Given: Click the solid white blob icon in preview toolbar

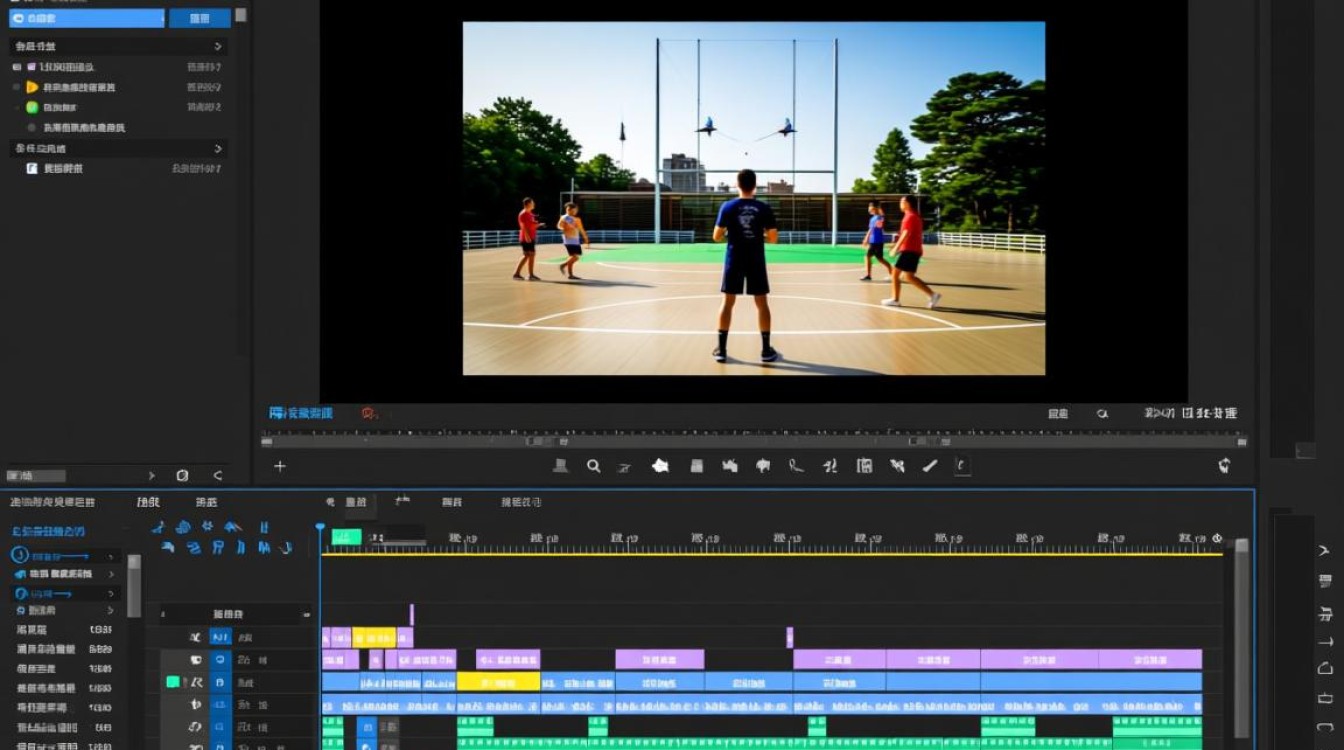Looking at the screenshot, I should point(660,465).
